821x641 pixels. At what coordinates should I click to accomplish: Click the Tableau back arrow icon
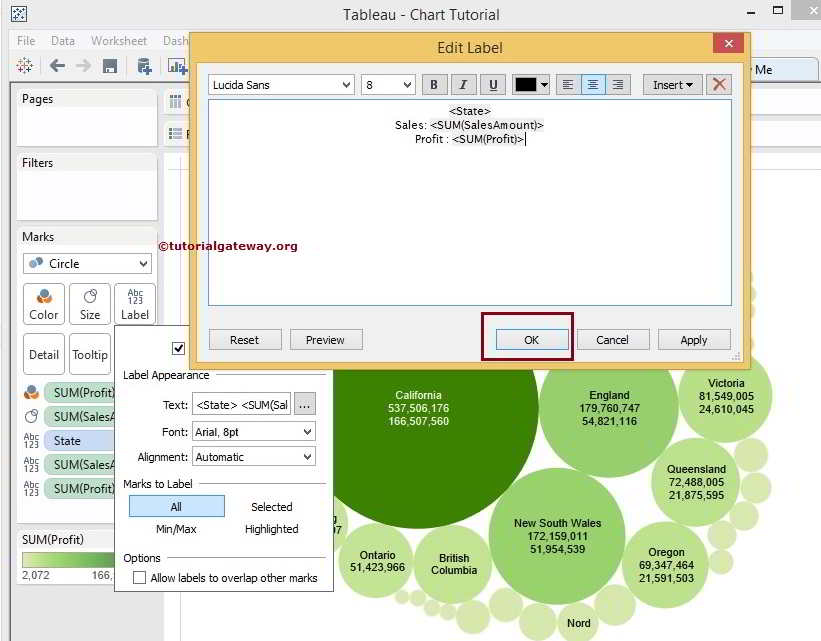point(57,66)
